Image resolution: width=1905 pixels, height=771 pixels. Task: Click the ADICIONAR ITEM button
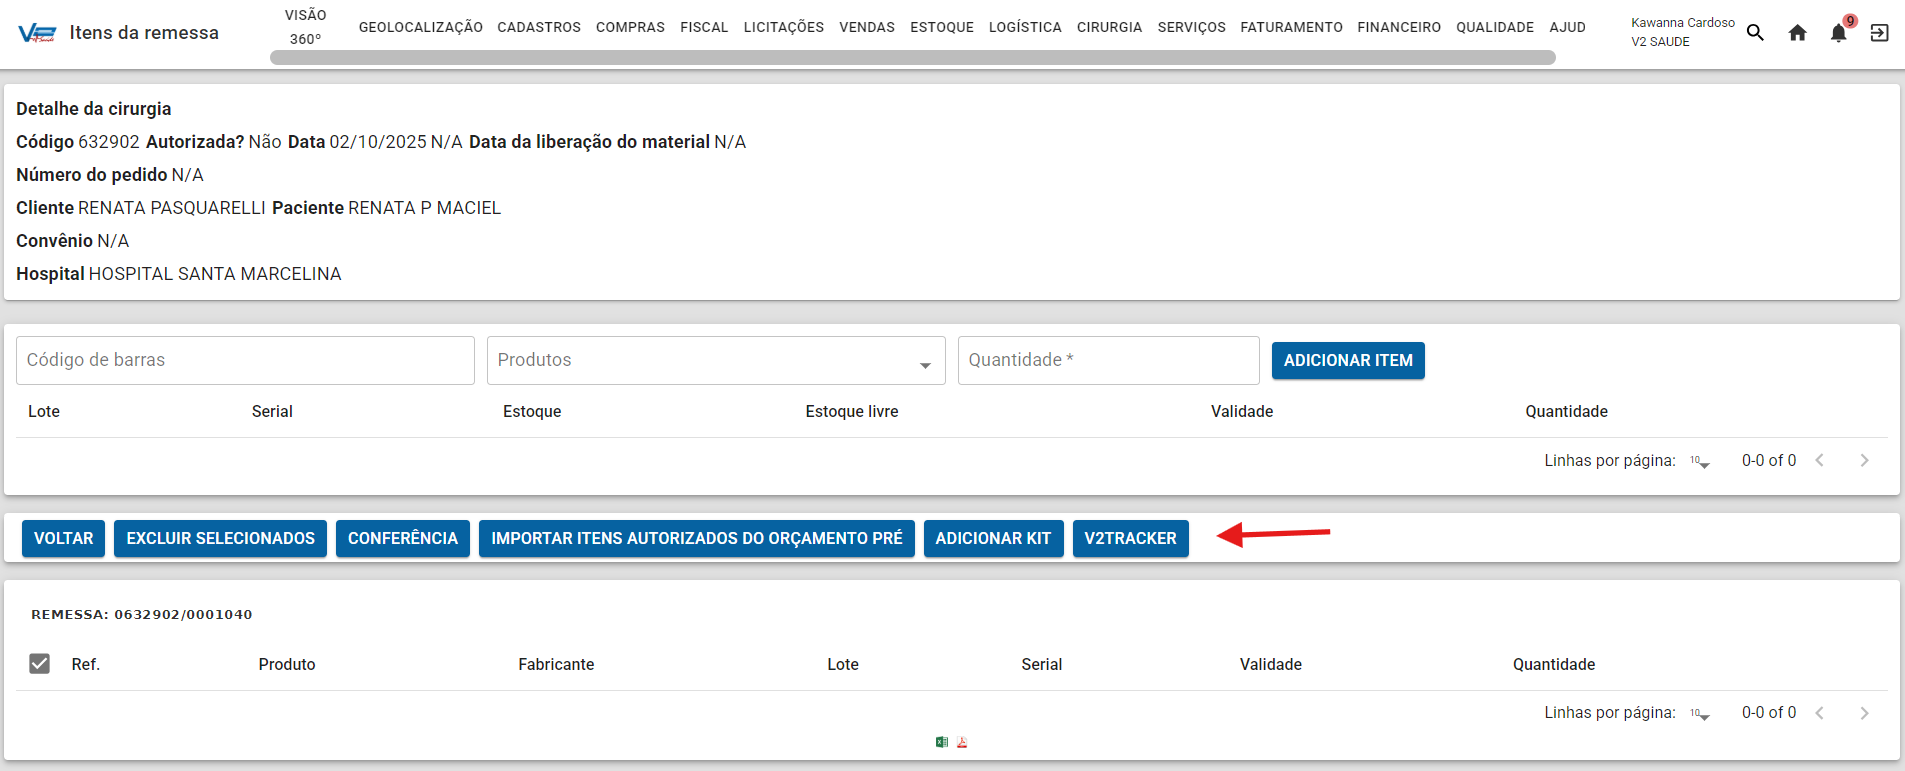coord(1347,360)
